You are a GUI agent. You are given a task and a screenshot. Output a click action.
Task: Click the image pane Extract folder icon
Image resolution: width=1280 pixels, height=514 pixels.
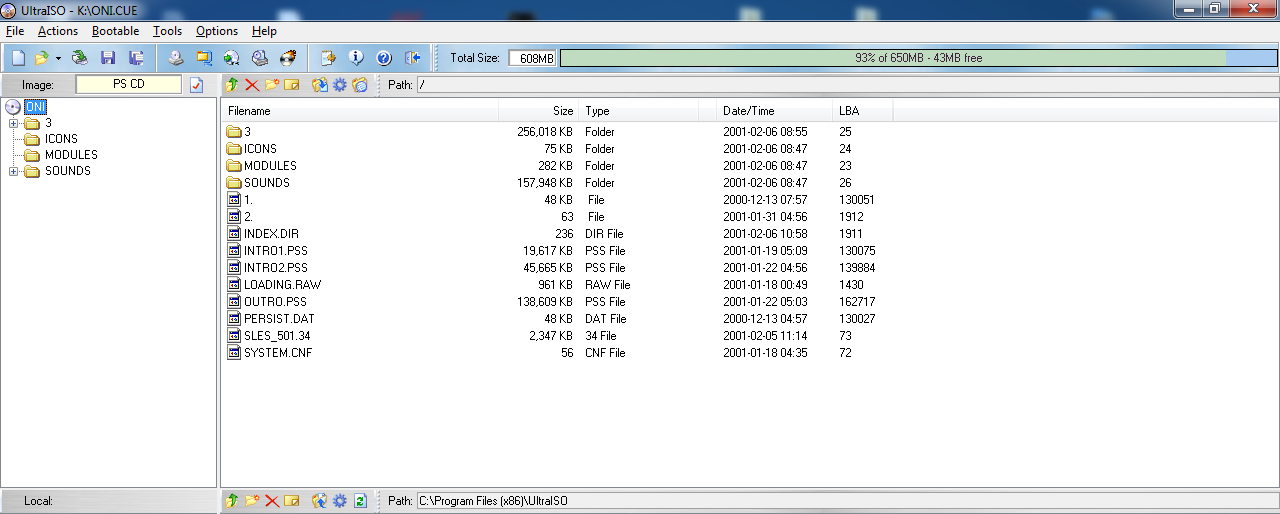[x=320, y=85]
